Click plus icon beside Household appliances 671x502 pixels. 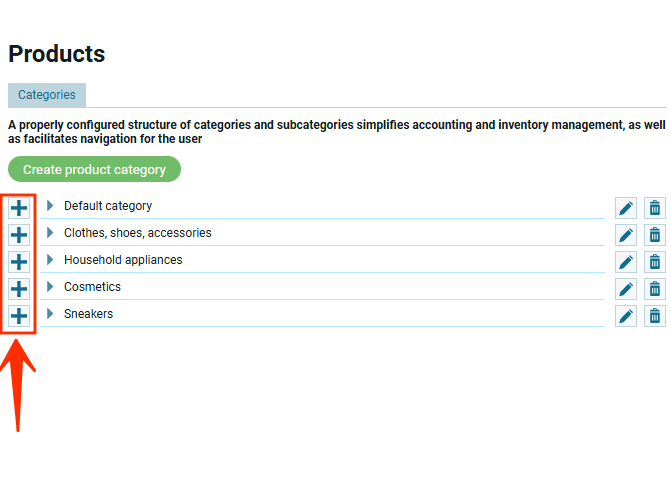19,262
